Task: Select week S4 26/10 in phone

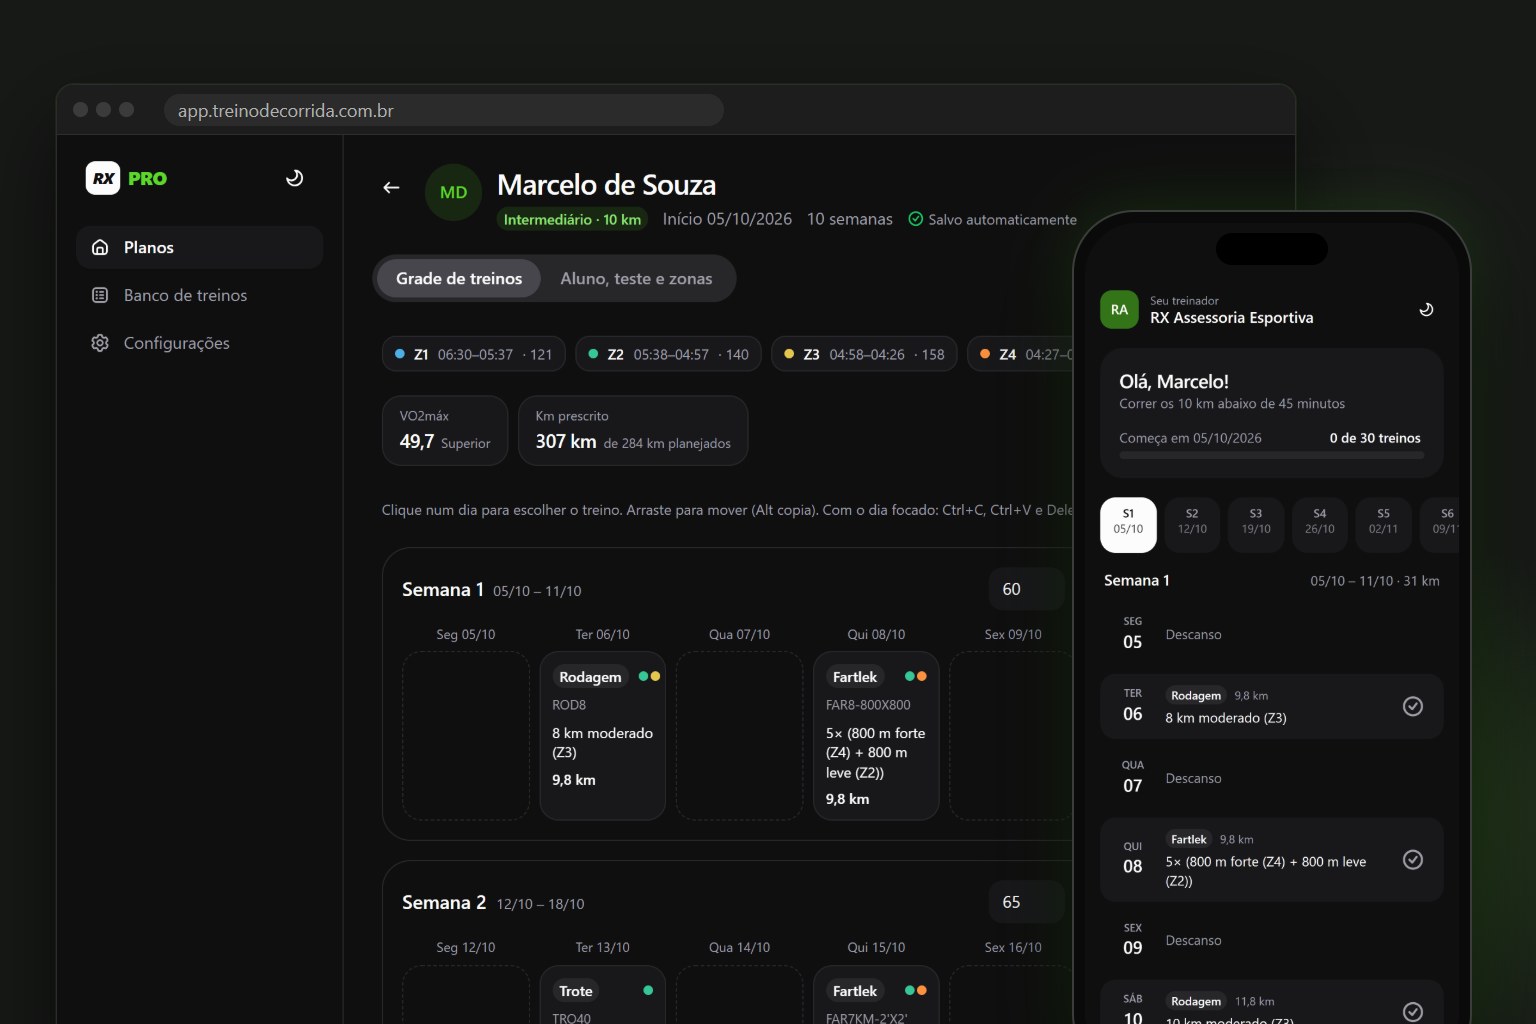Action: coord(1320,525)
